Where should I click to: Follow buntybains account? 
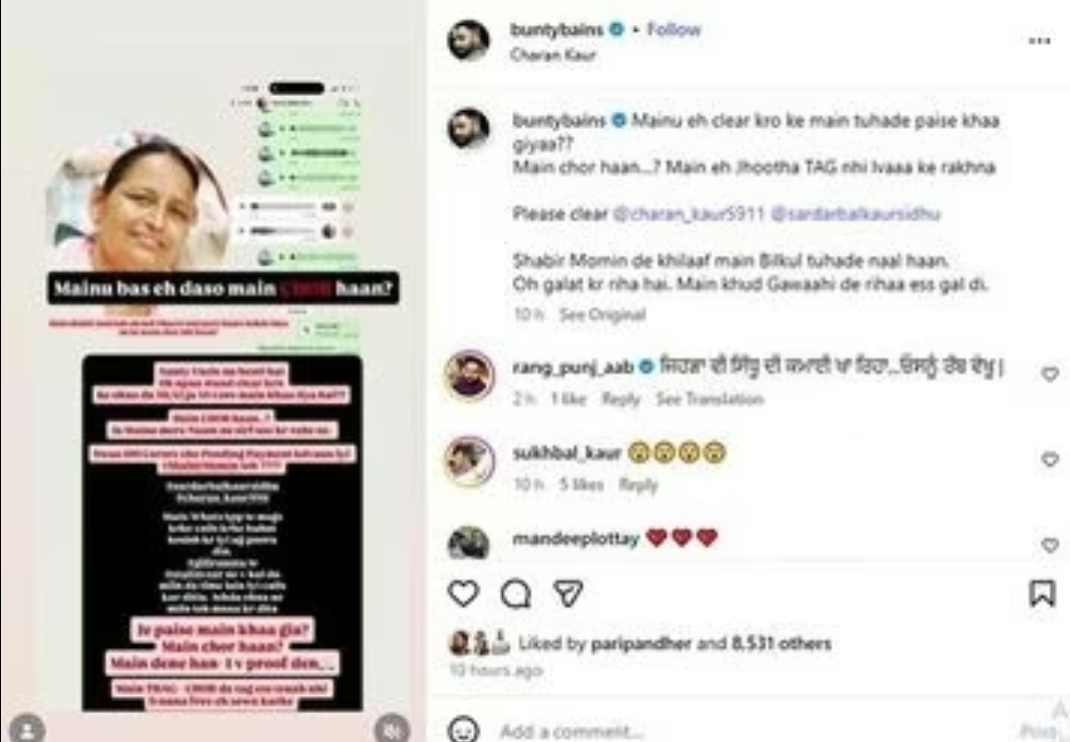[x=674, y=29]
